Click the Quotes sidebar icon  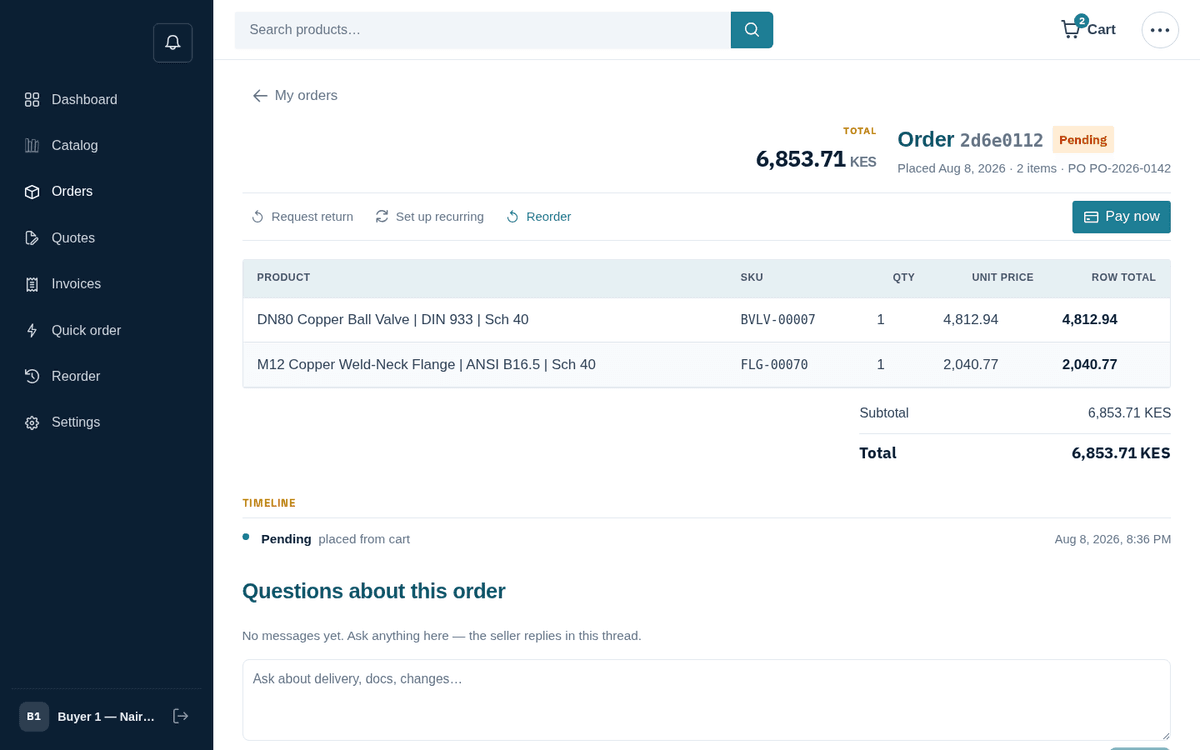32,238
